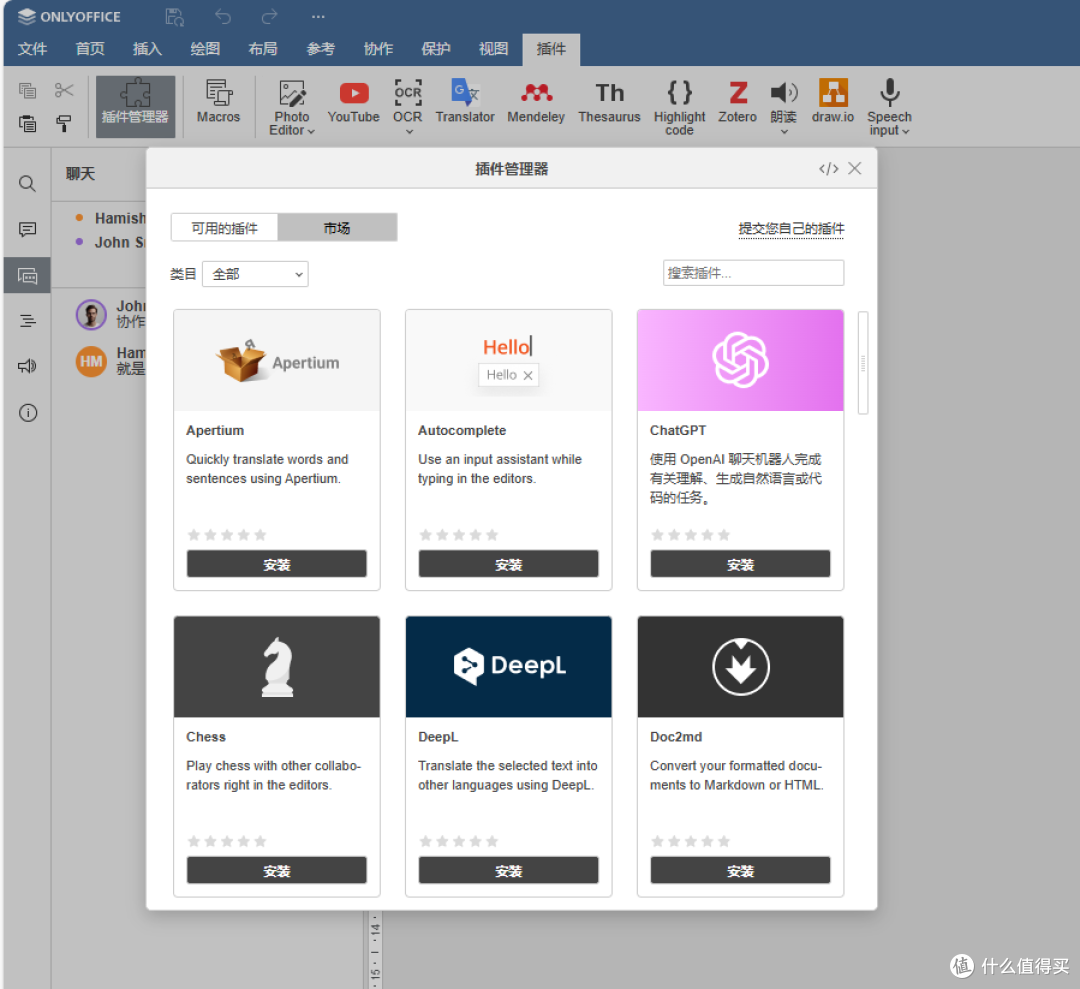This screenshot has width=1080, height=989.
Task: Open the 保护 tab
Action: click(x=436, y=49)
